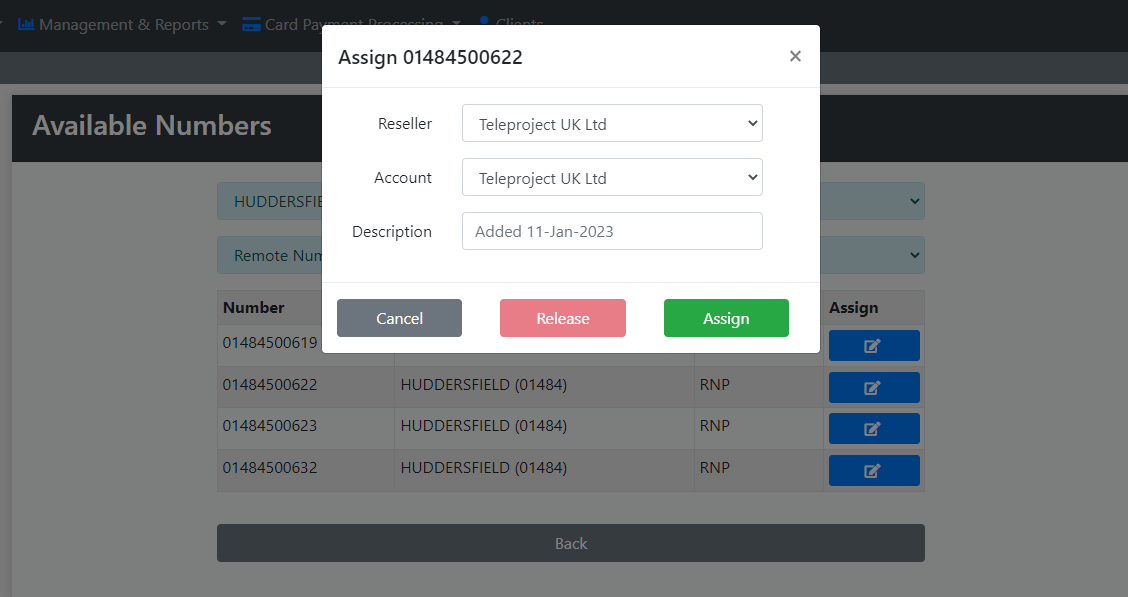Screen dimensions: 1128x597
Task: Click HUDDERSFIELD (01484) in 01484500632 row
Action: [483, 468]
